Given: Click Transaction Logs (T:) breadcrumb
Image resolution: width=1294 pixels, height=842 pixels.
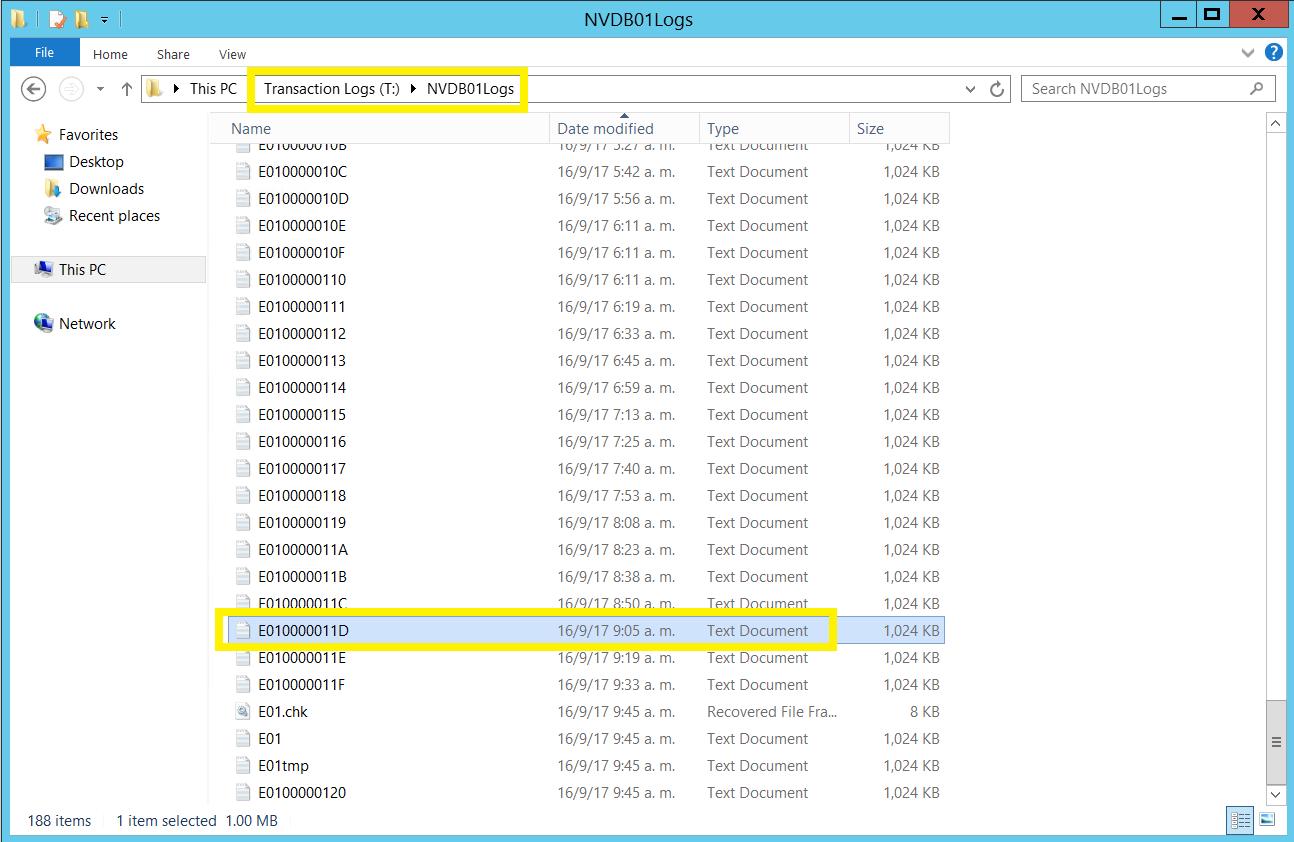Looking at the screenshot, I should [332, 89].
